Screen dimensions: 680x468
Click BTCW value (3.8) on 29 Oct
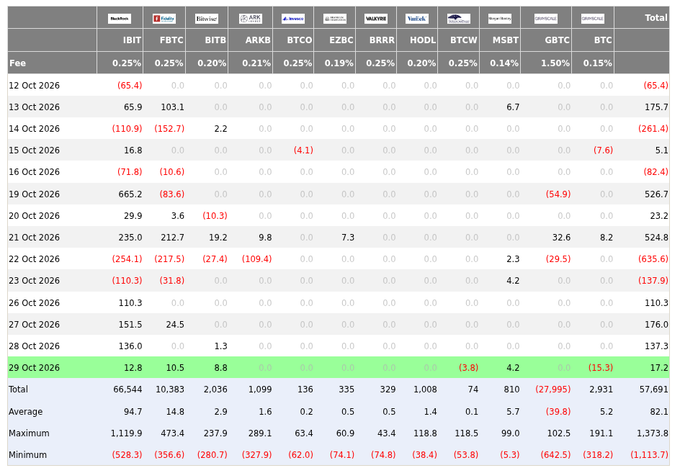468,368
